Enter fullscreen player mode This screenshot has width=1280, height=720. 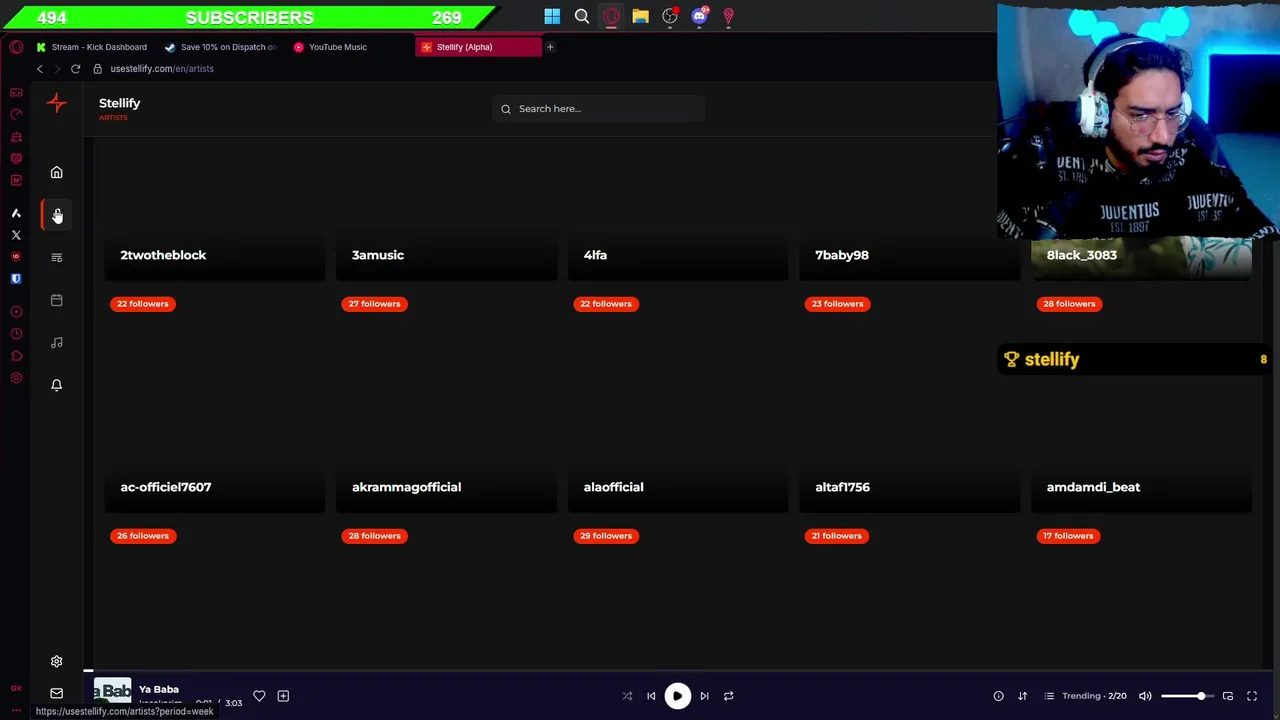click(1252, 696)
